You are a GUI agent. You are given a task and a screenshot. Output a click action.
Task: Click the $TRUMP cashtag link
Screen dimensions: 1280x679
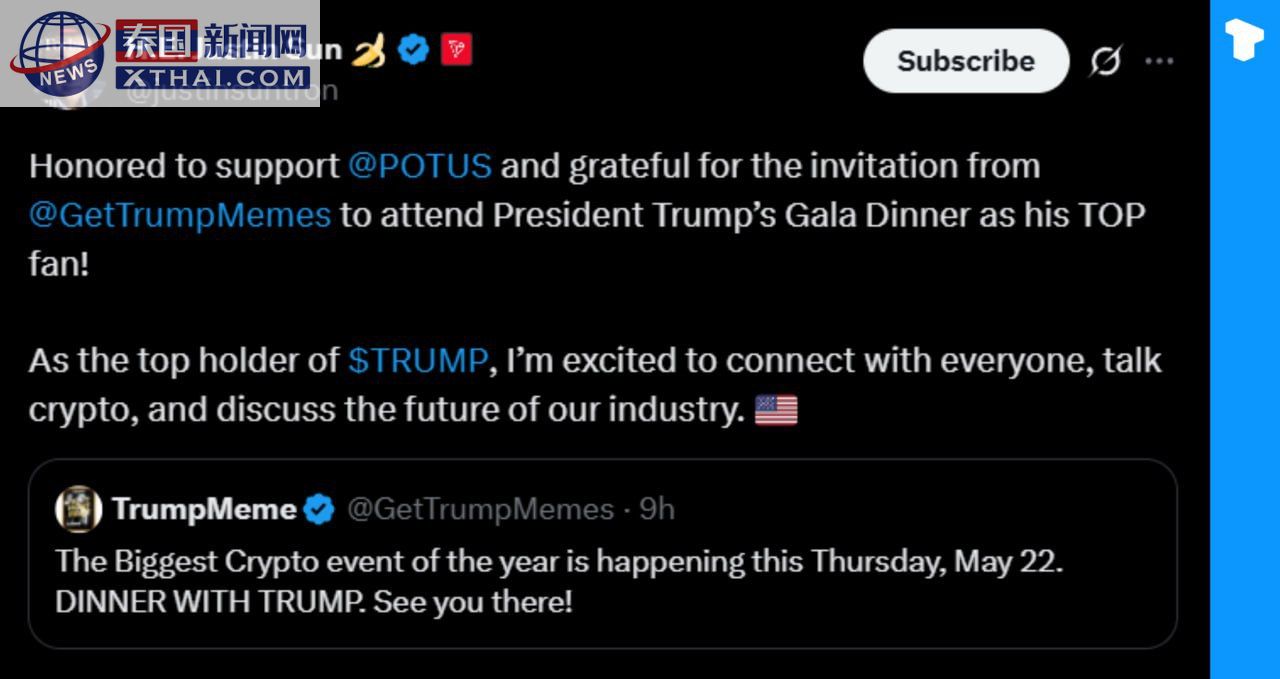coord(417,361)
